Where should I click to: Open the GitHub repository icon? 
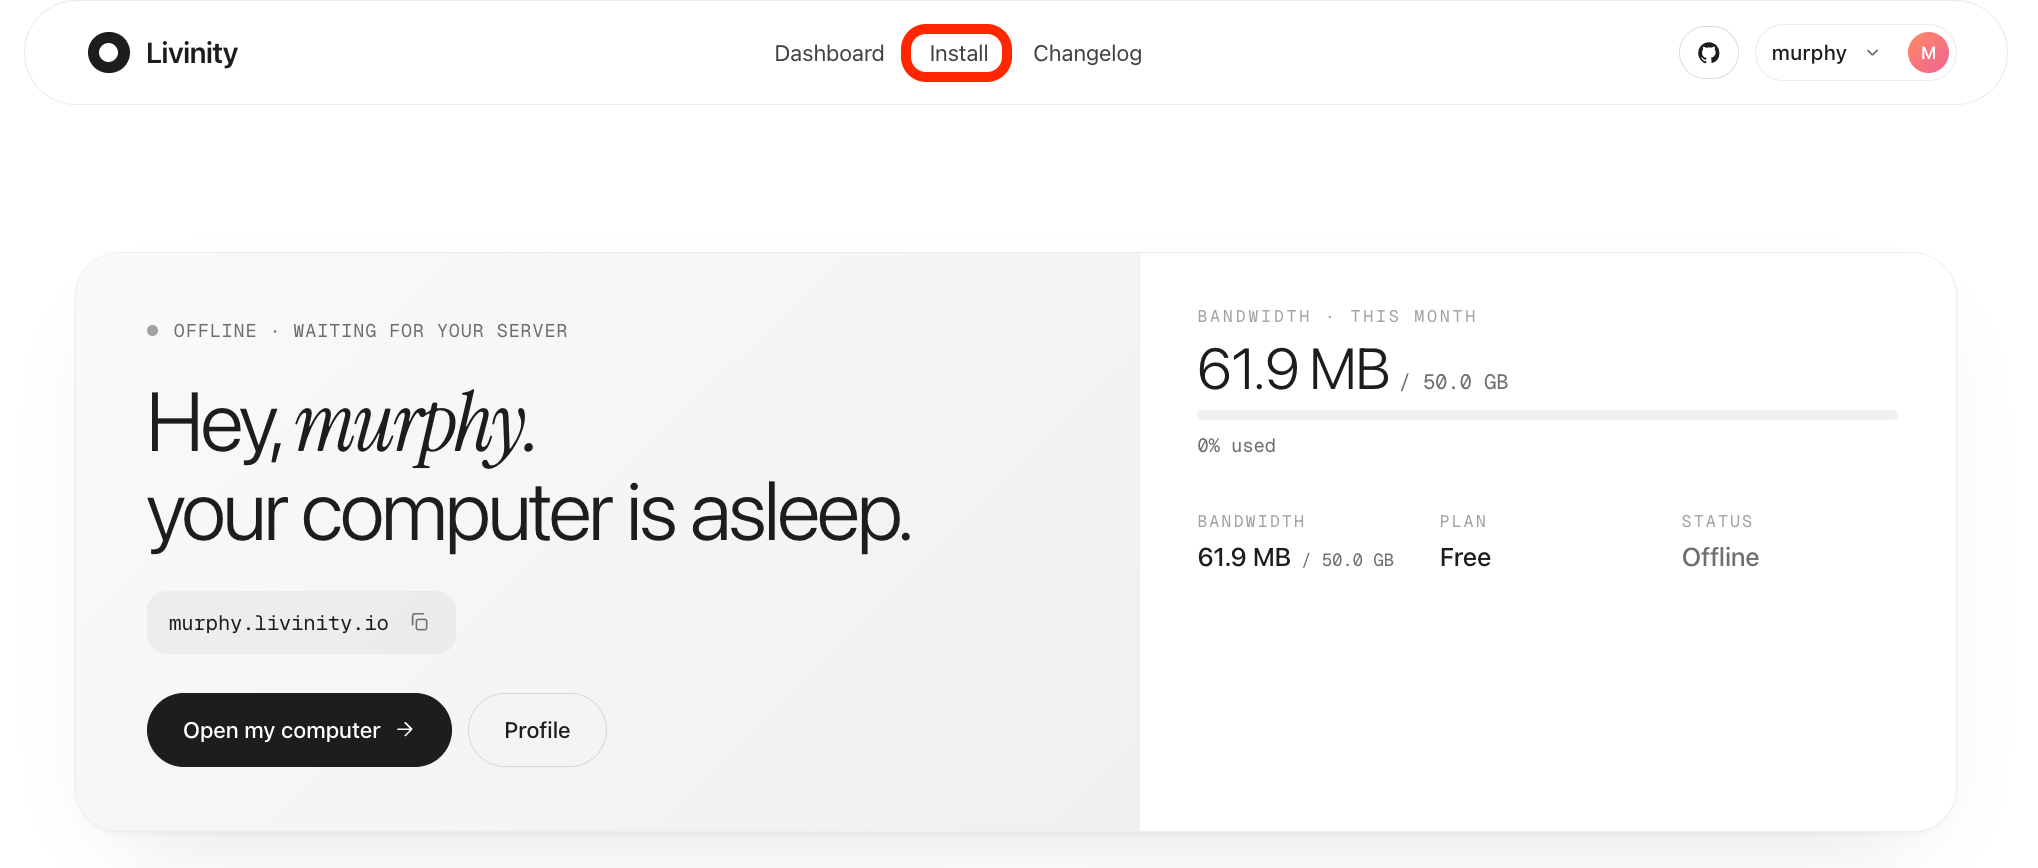pyautogui.click(x=1709, y=53)
